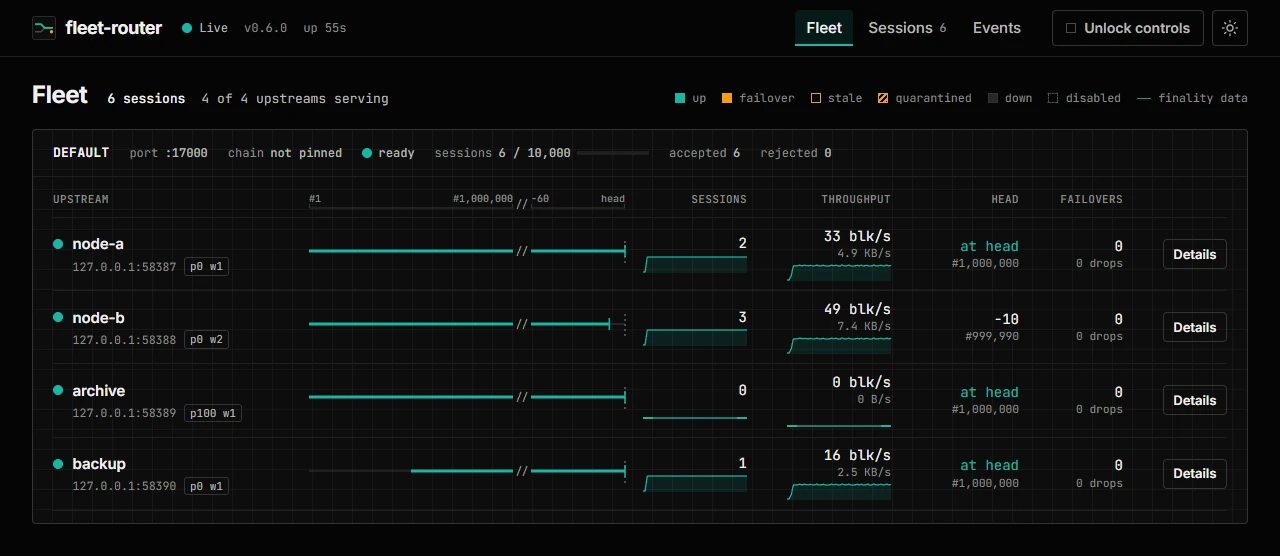Open Details for node-b
The width and height of the screenshot is (1280, 556).
click(x=1194, y=327)
